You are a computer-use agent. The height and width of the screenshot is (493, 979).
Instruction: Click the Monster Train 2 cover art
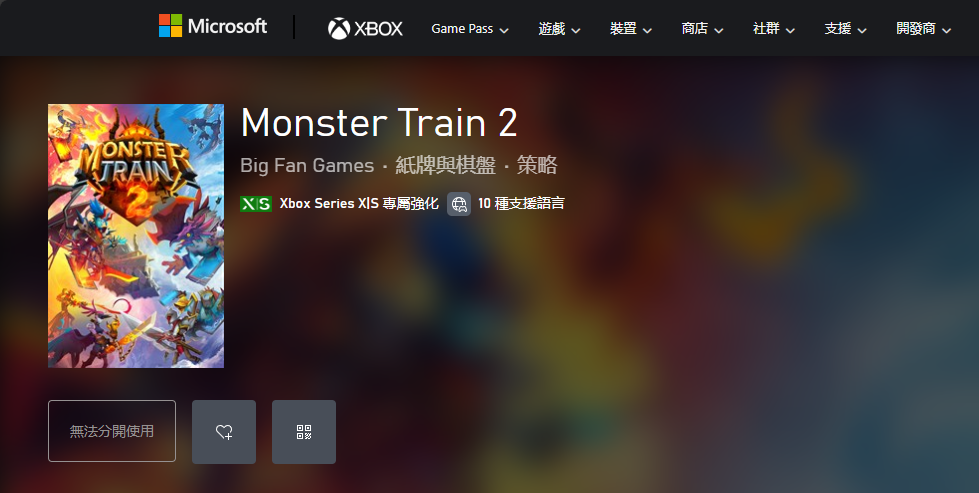pos(136,236)
